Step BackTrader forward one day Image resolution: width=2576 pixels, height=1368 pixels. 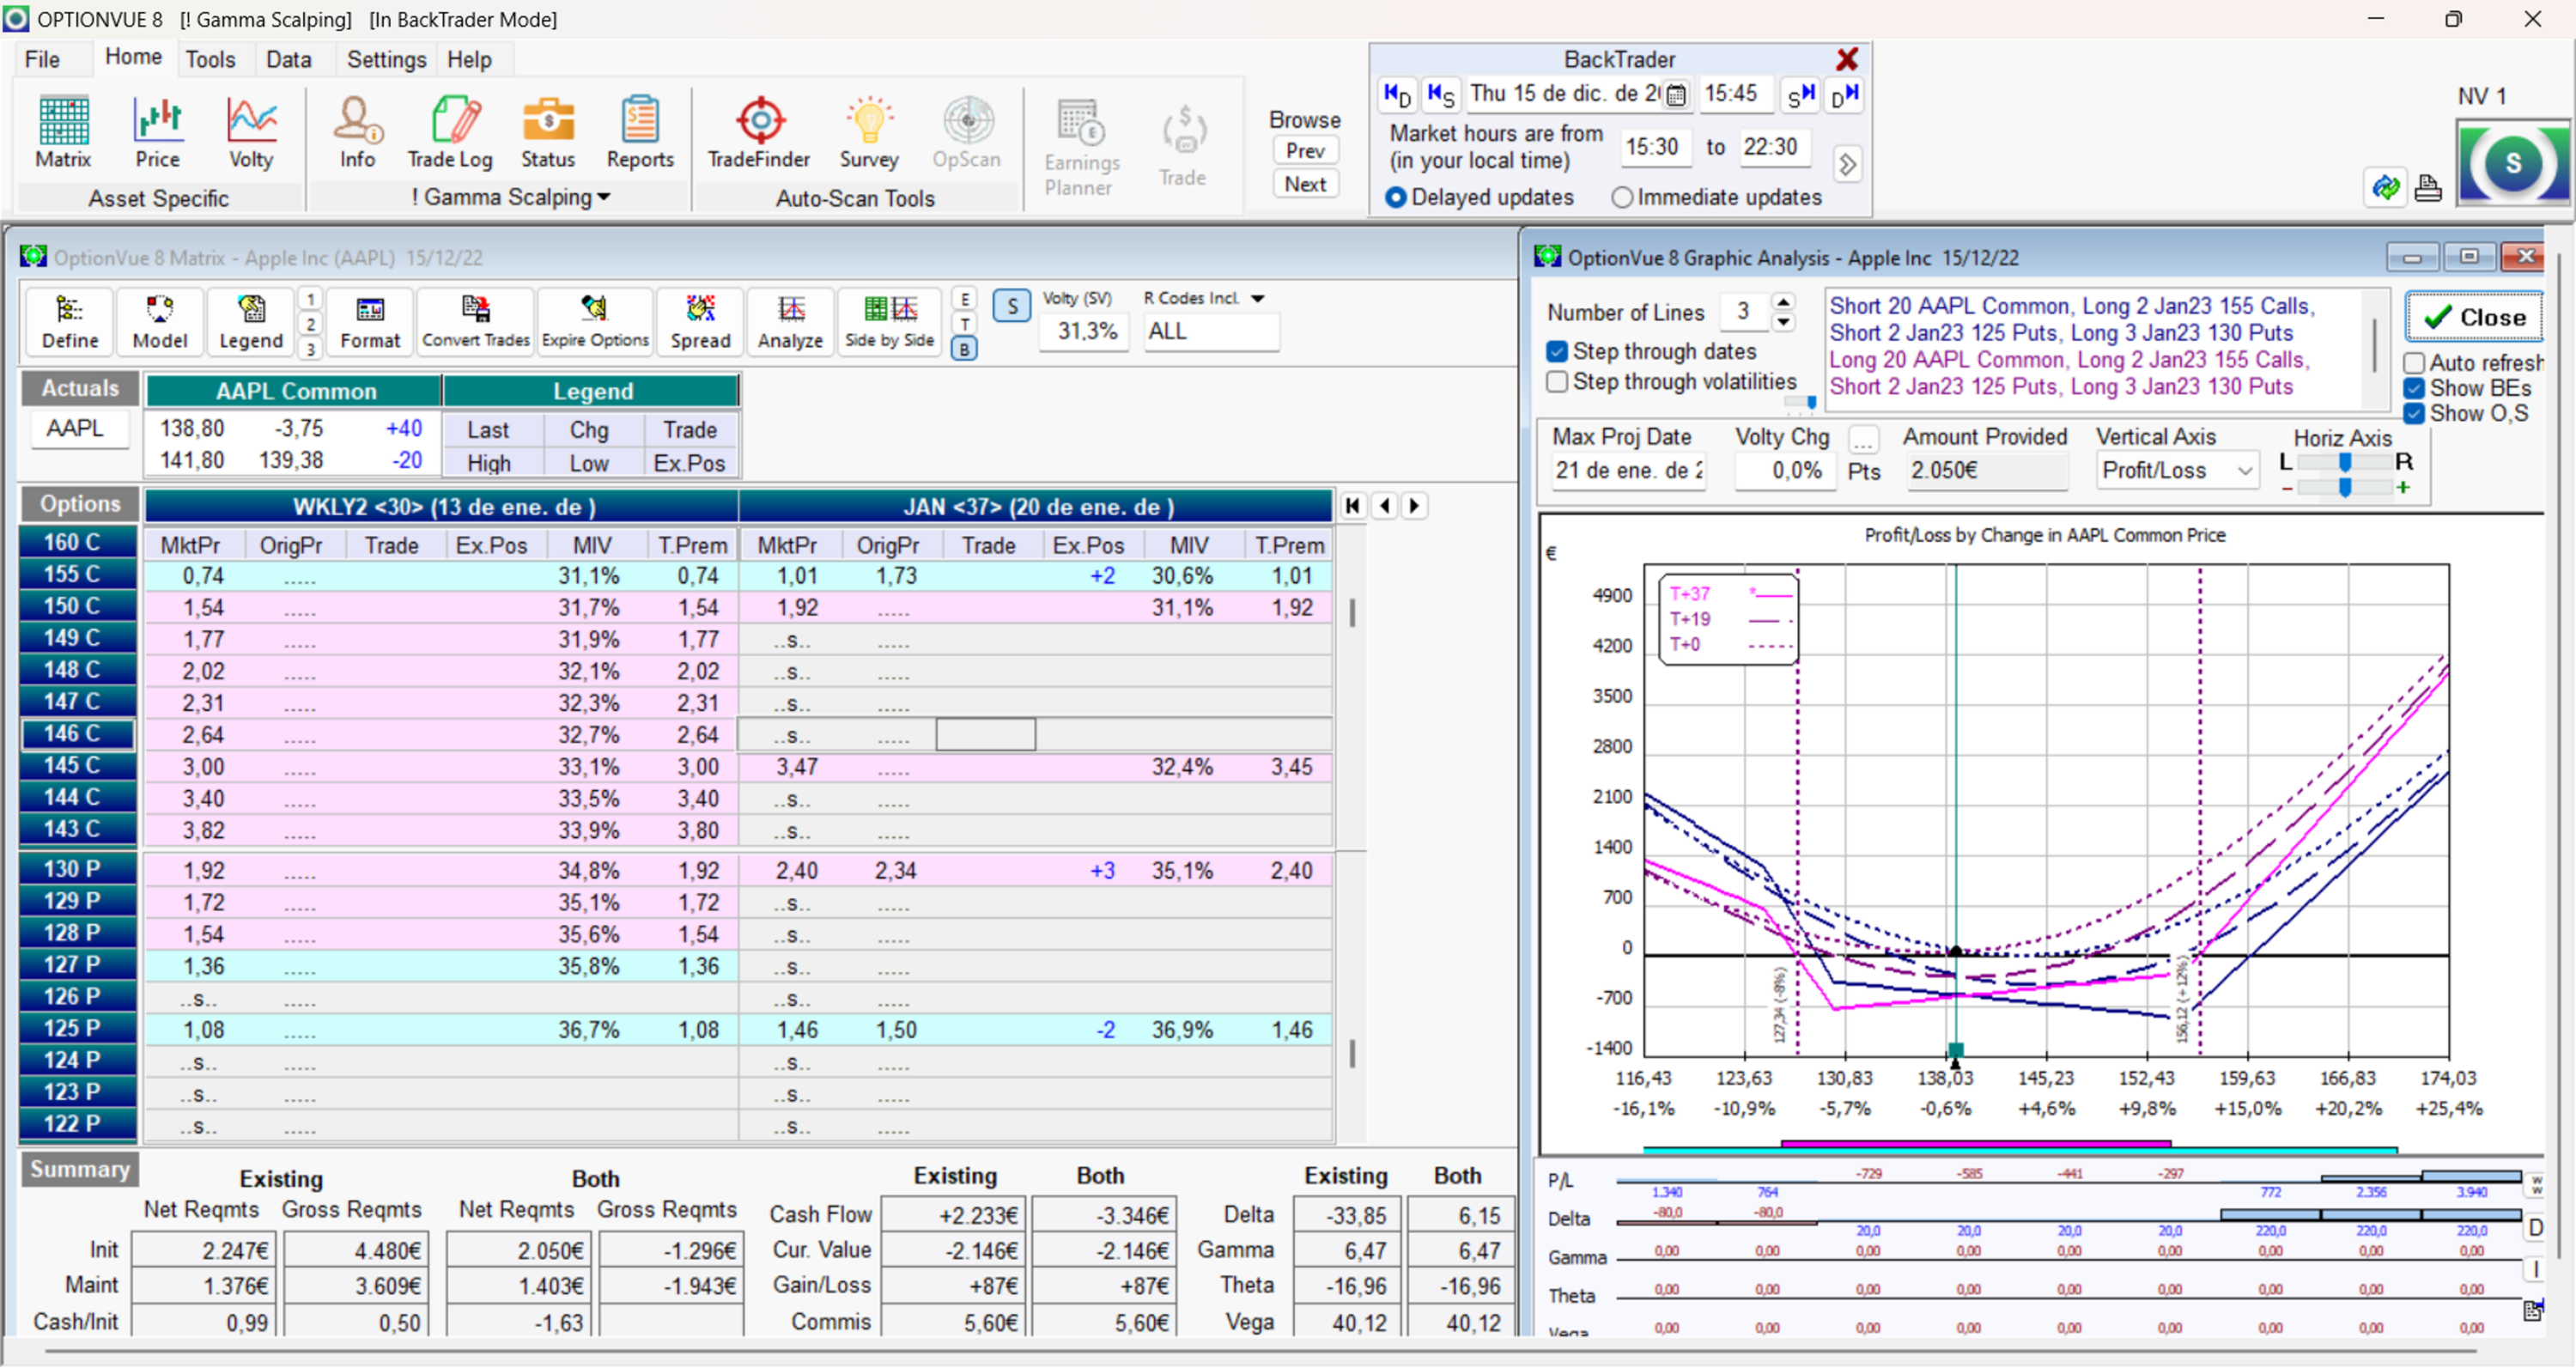point(1845,94)
